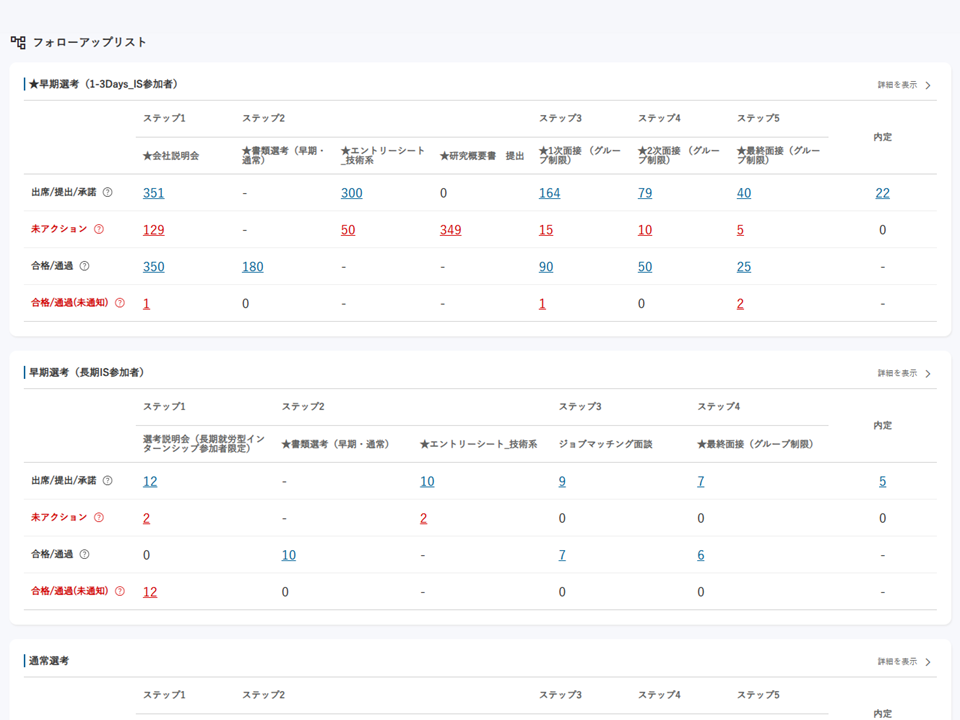Click the red 129 未アクション link under ★会社説明会
This screenshot has height=720, width=960.
point(153,230)
